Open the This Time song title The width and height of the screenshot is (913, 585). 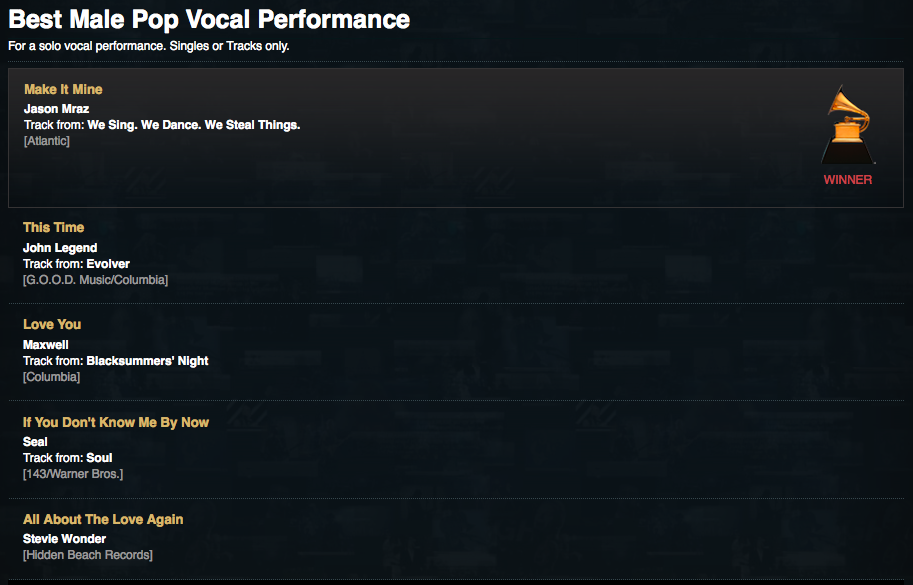[x=54, y=228]
